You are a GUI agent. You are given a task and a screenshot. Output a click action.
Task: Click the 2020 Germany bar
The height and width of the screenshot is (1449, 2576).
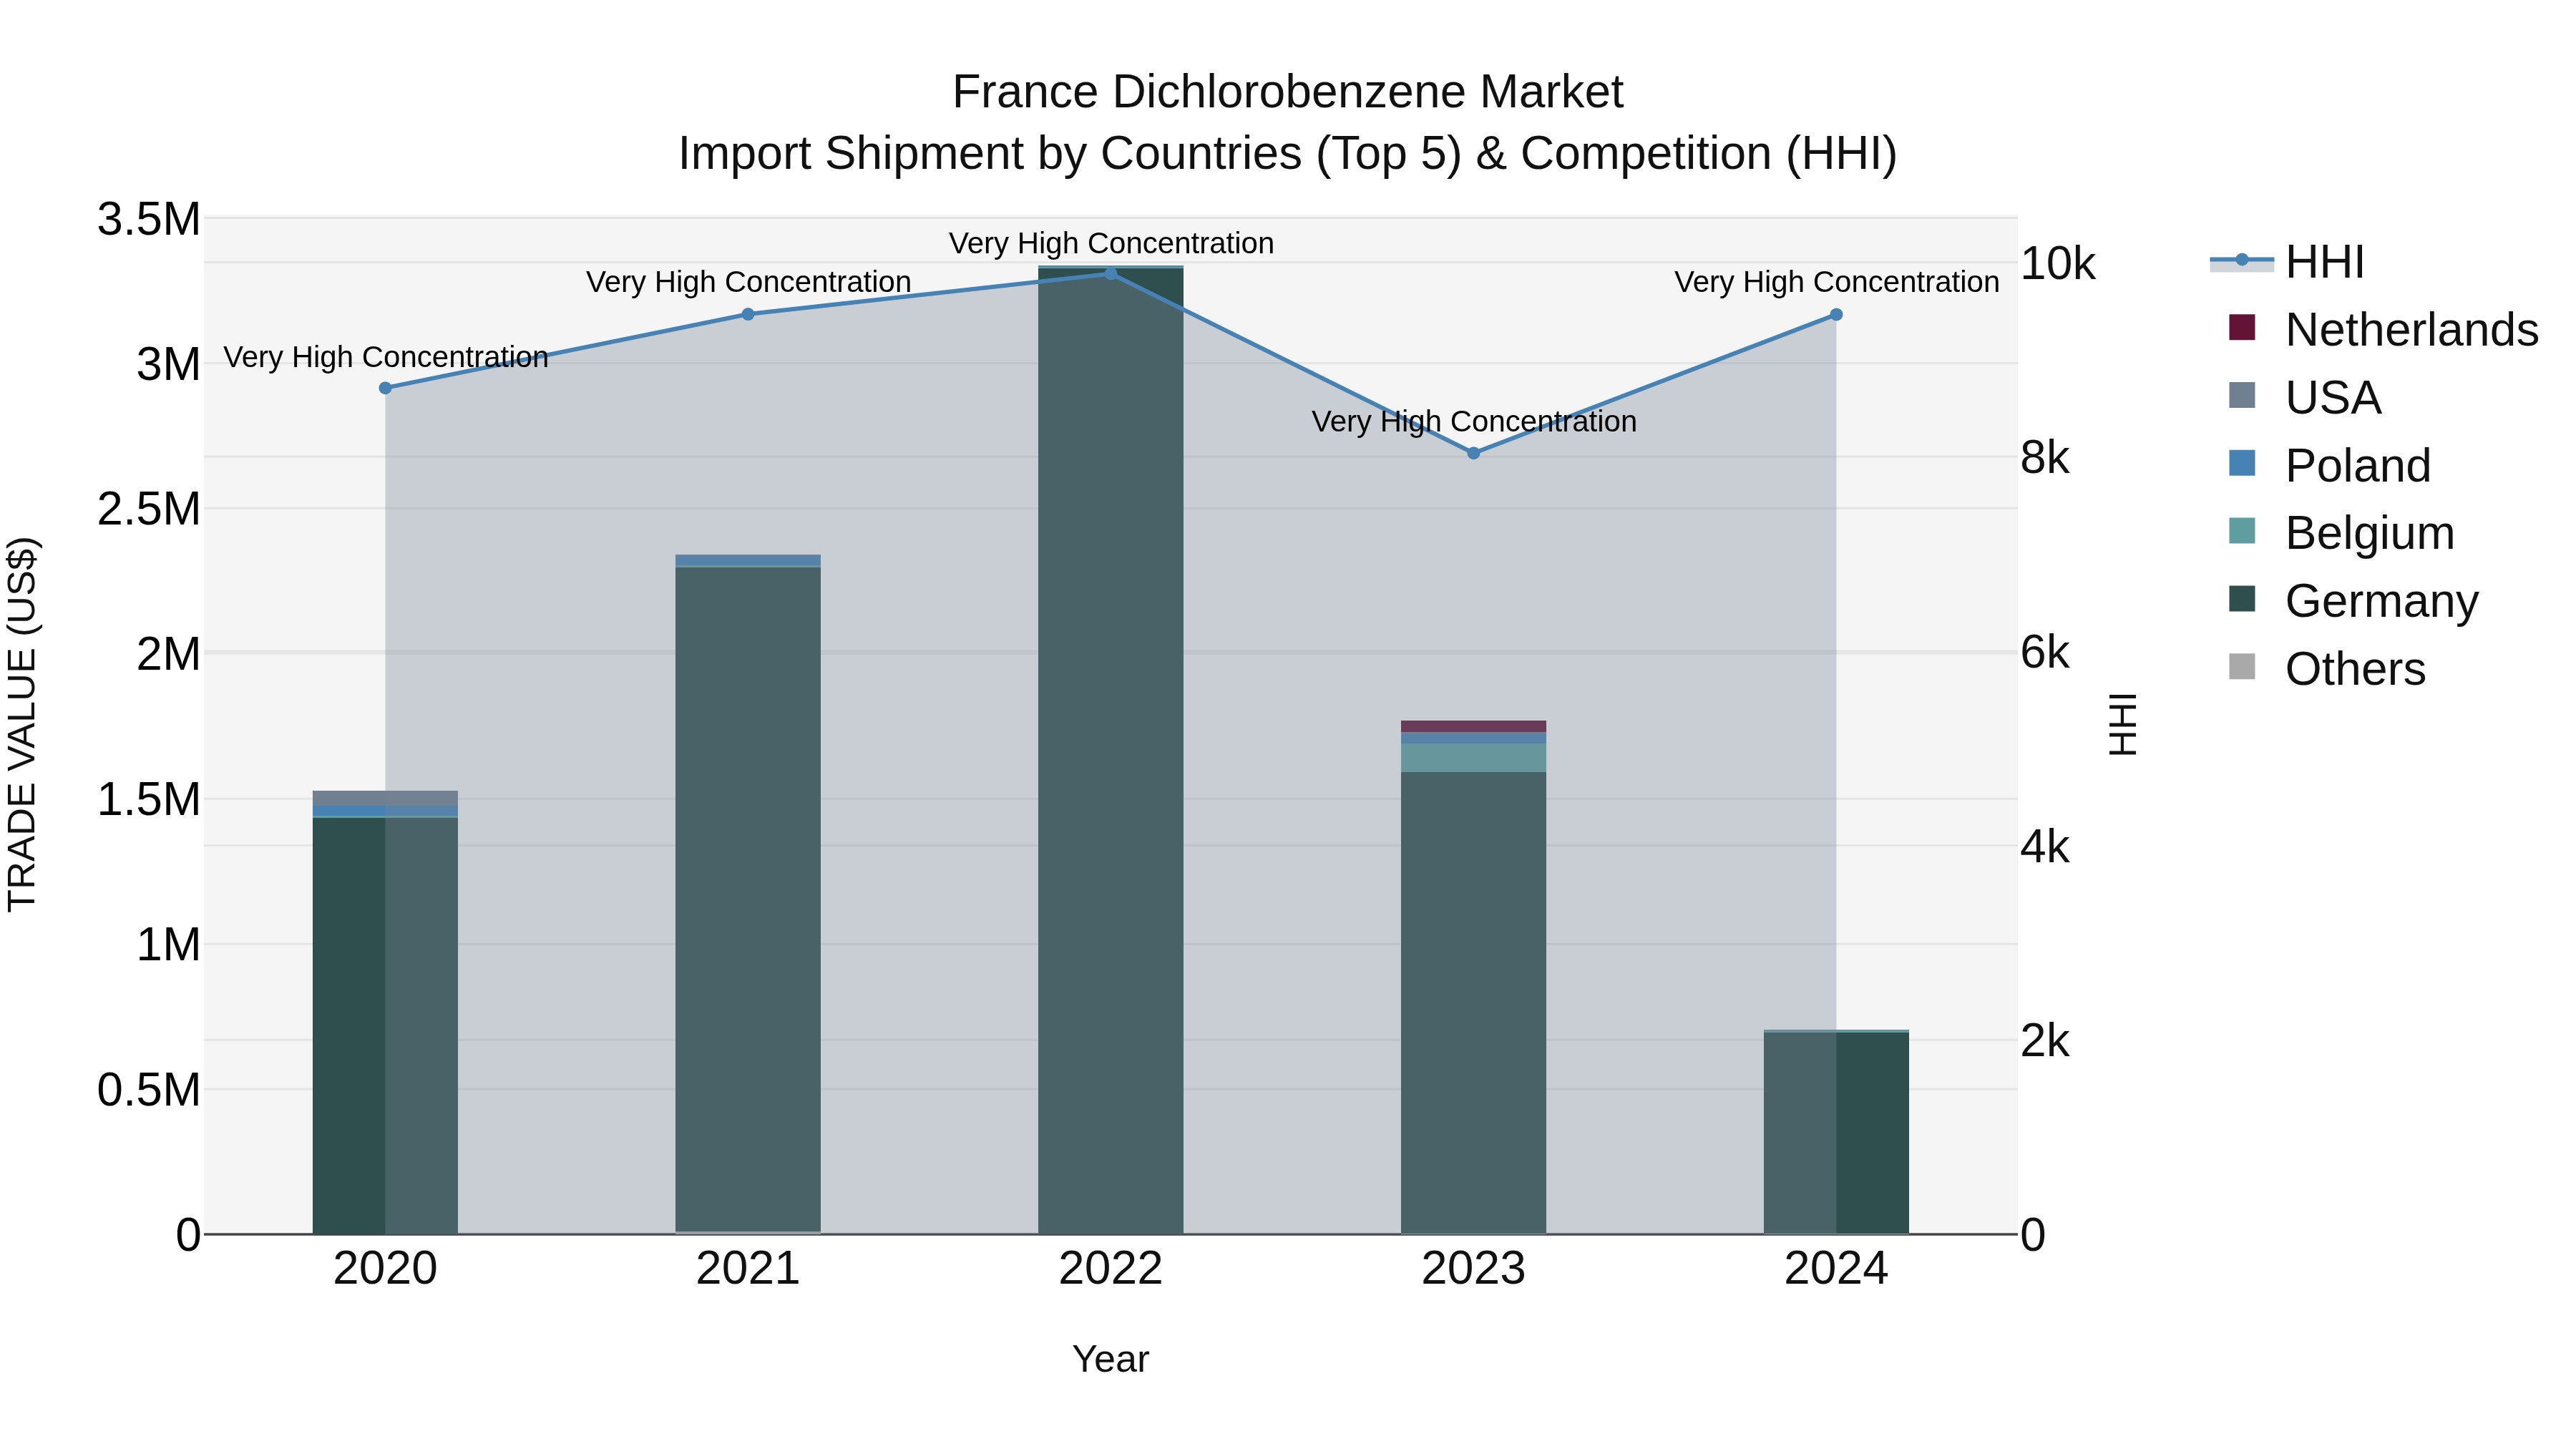pyautogui.click(x=385, y=1026)
